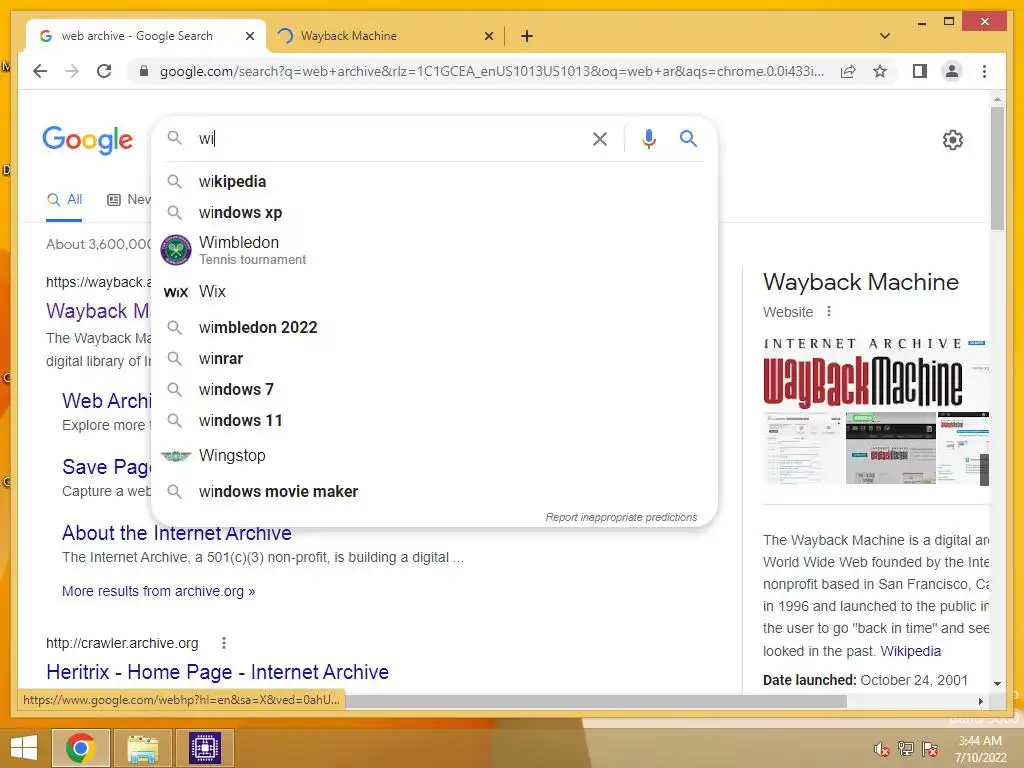Image resolution: width=1024 pixels, height=768 pixels.
Task: Open About the Internet Archive link
Action: click(x=176, y=533)
